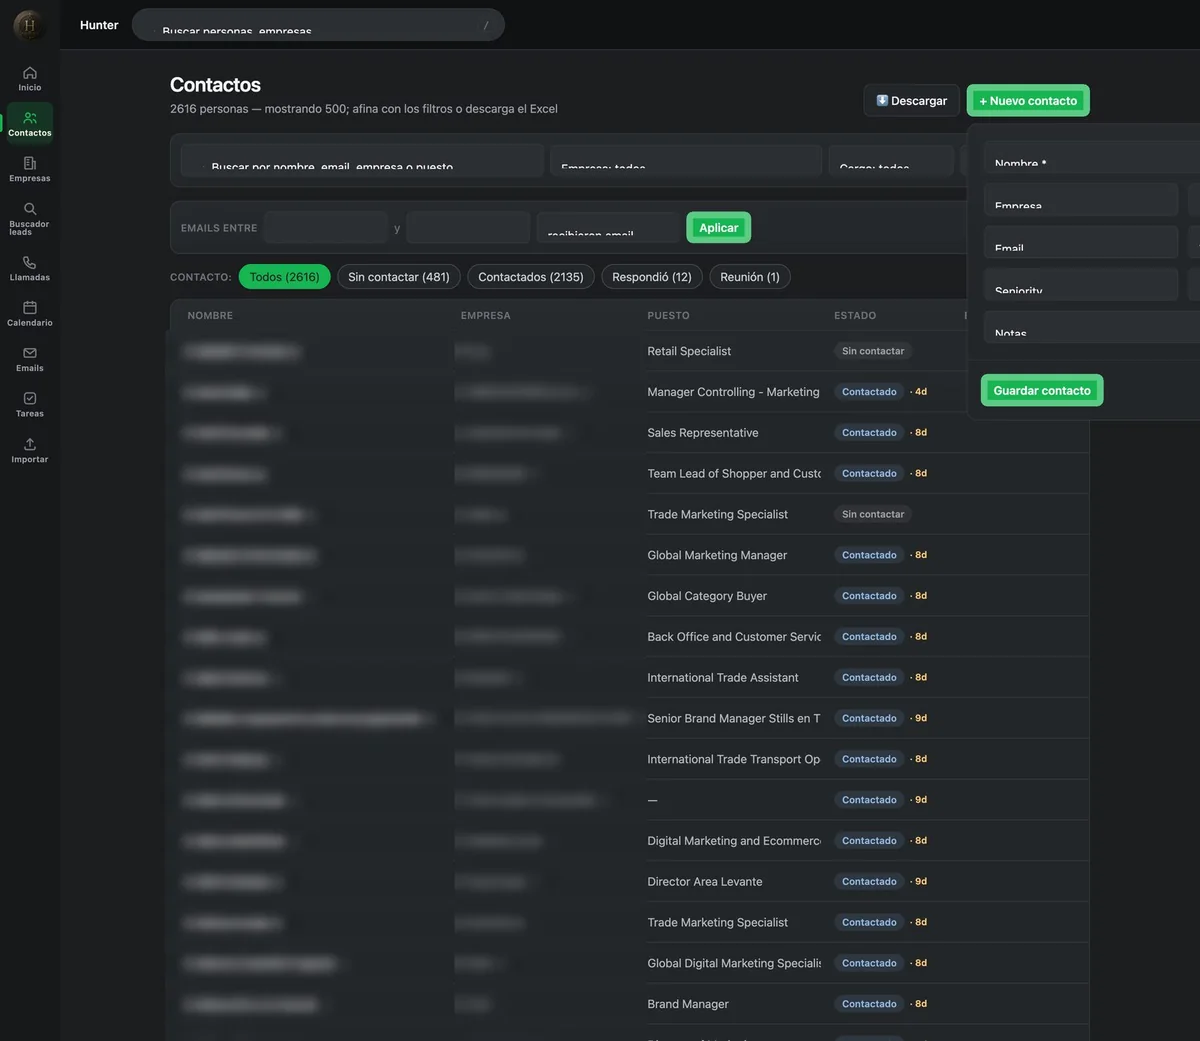Click Contactado badge on Manager Controlling row
Image resolution: width=1200 pixels, height=1041 pixels.
coord(869,392)
